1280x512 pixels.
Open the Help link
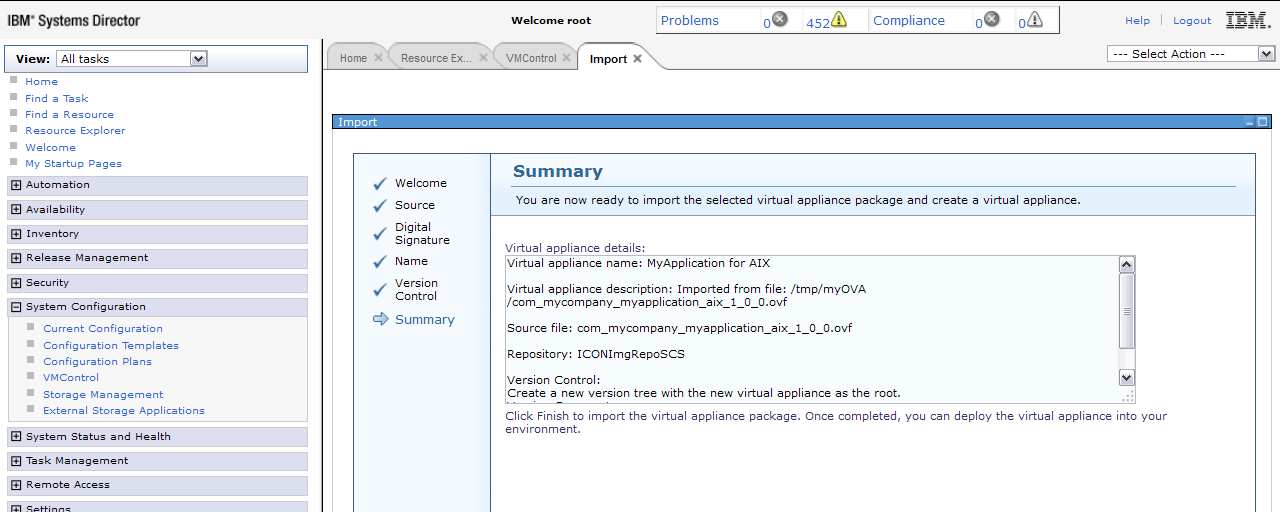click(x=1137, y=20)
